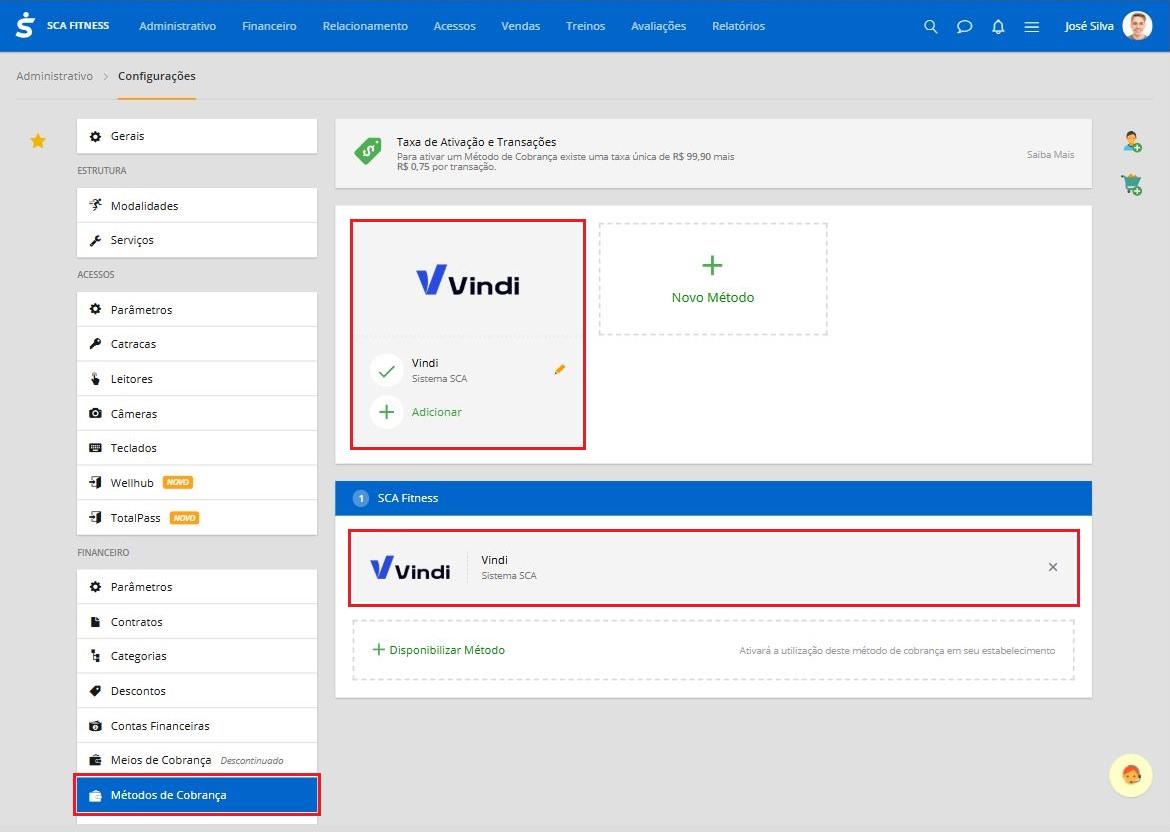Image resolution: width=1170 pixels, height=832 pixels.
Task: Click the green price tag icon
Action: pos(368,151)
